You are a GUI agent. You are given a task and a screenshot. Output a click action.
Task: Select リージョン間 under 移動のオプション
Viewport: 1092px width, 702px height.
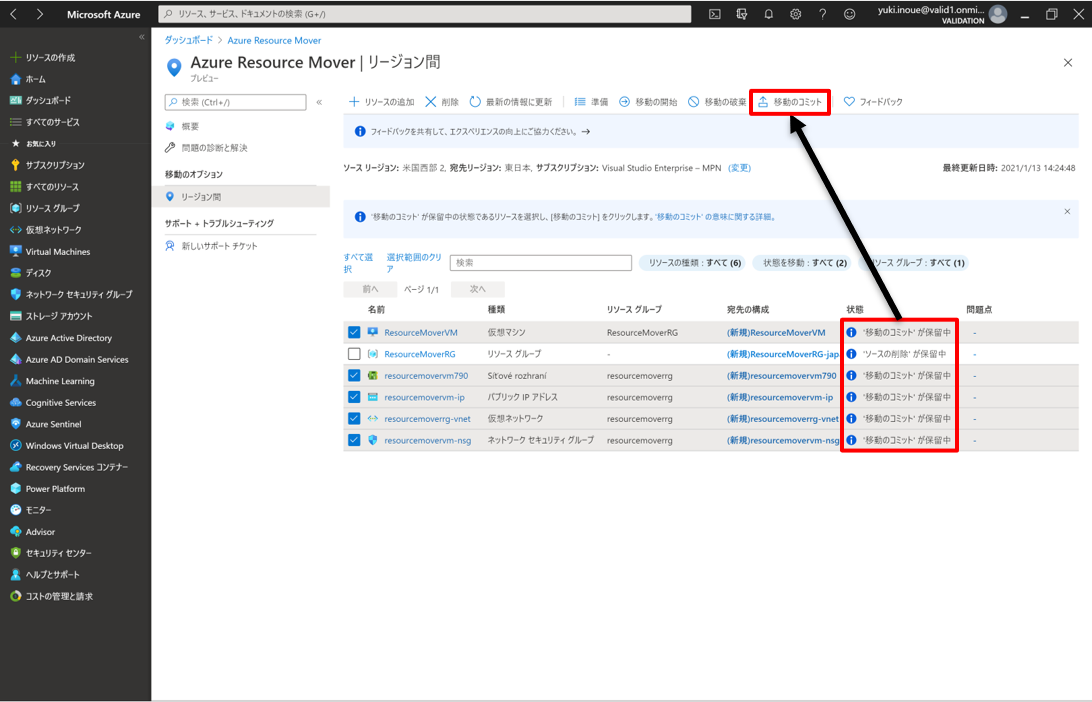click(x=241, y=197)
